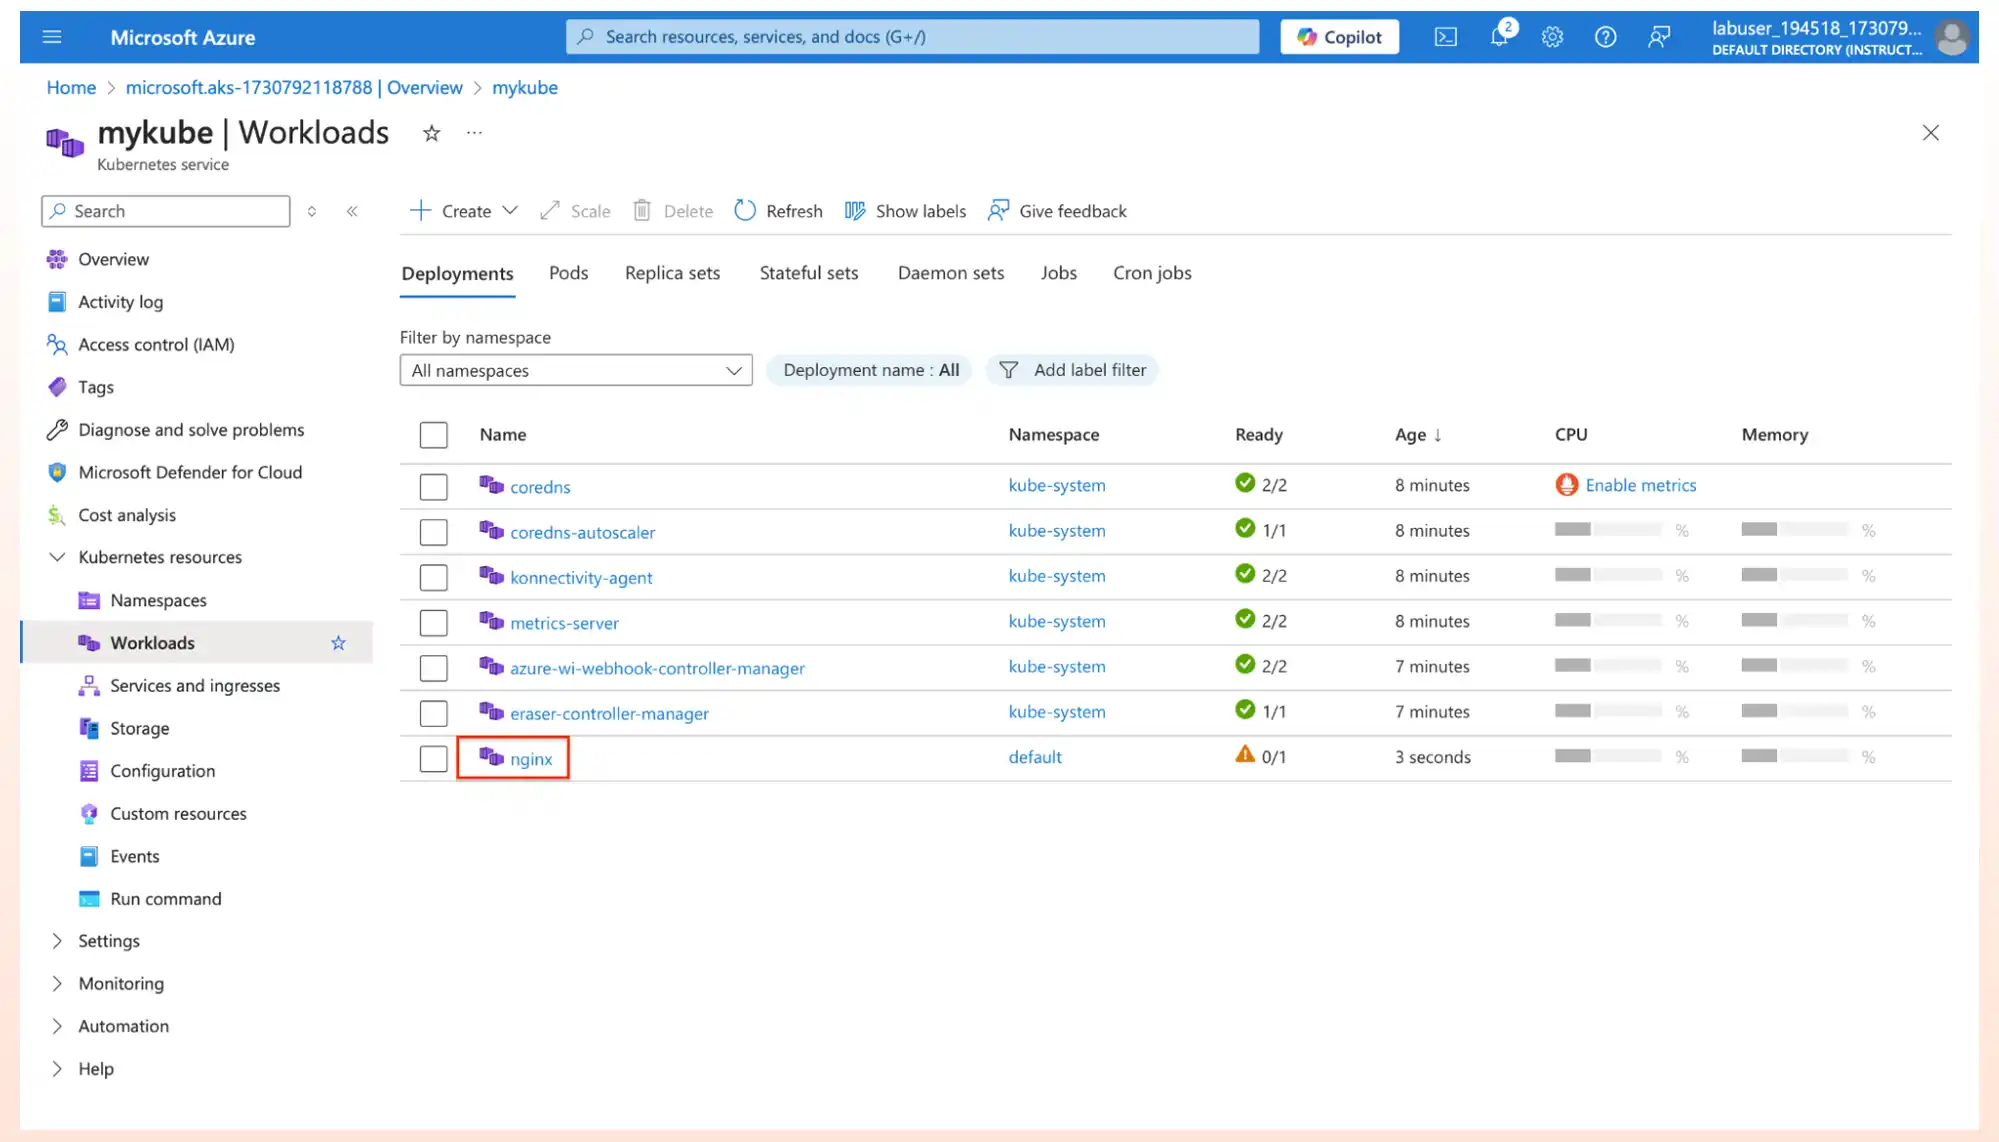Click the Workloads deployment icon for nginx
Viewport: 1999px width, 1142px height.
pyautogui.click(x=490, y=756)
